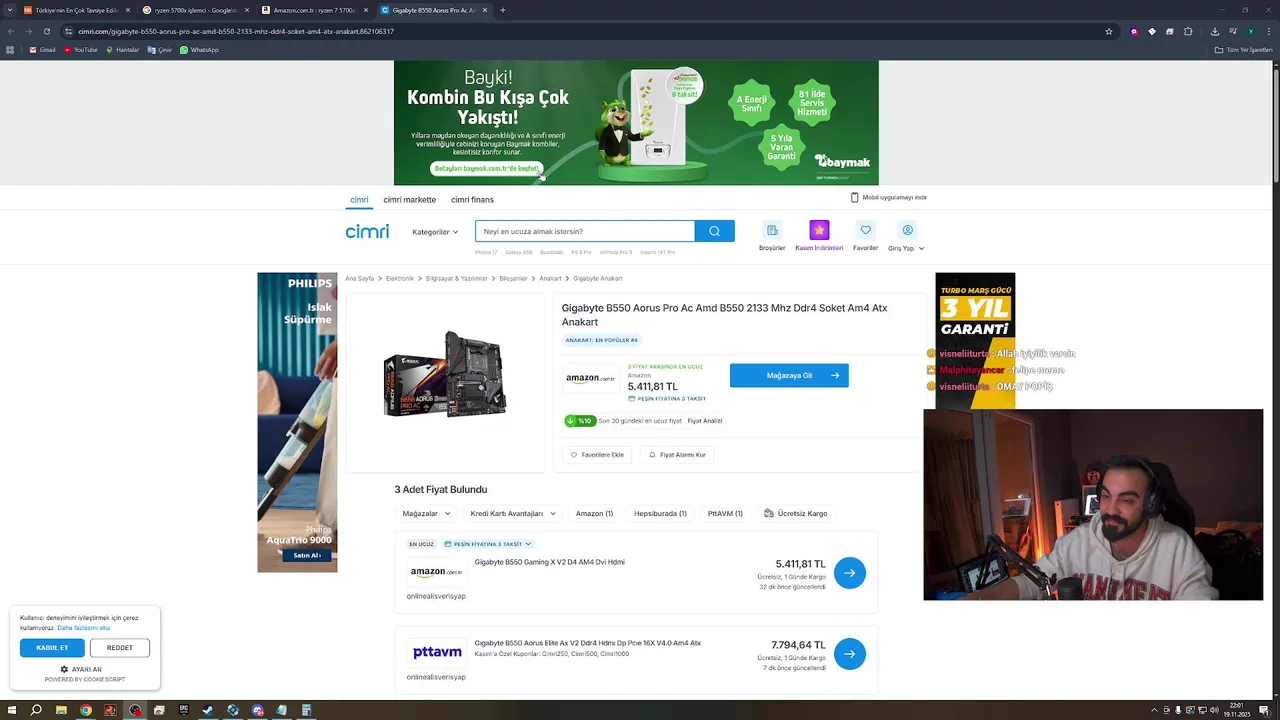Accept cookies with KABUL ET
Image resolution: width=1280 pixels, height=720 pixels.
coord(52,648)
